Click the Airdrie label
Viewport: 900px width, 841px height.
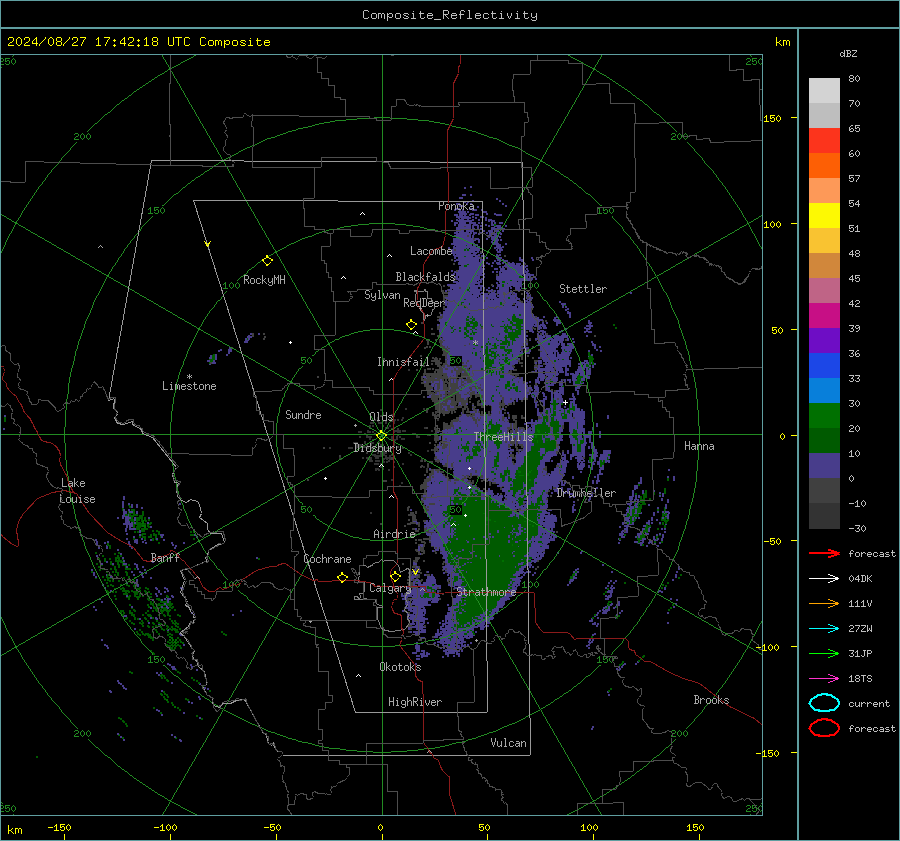tap(394, 534)
